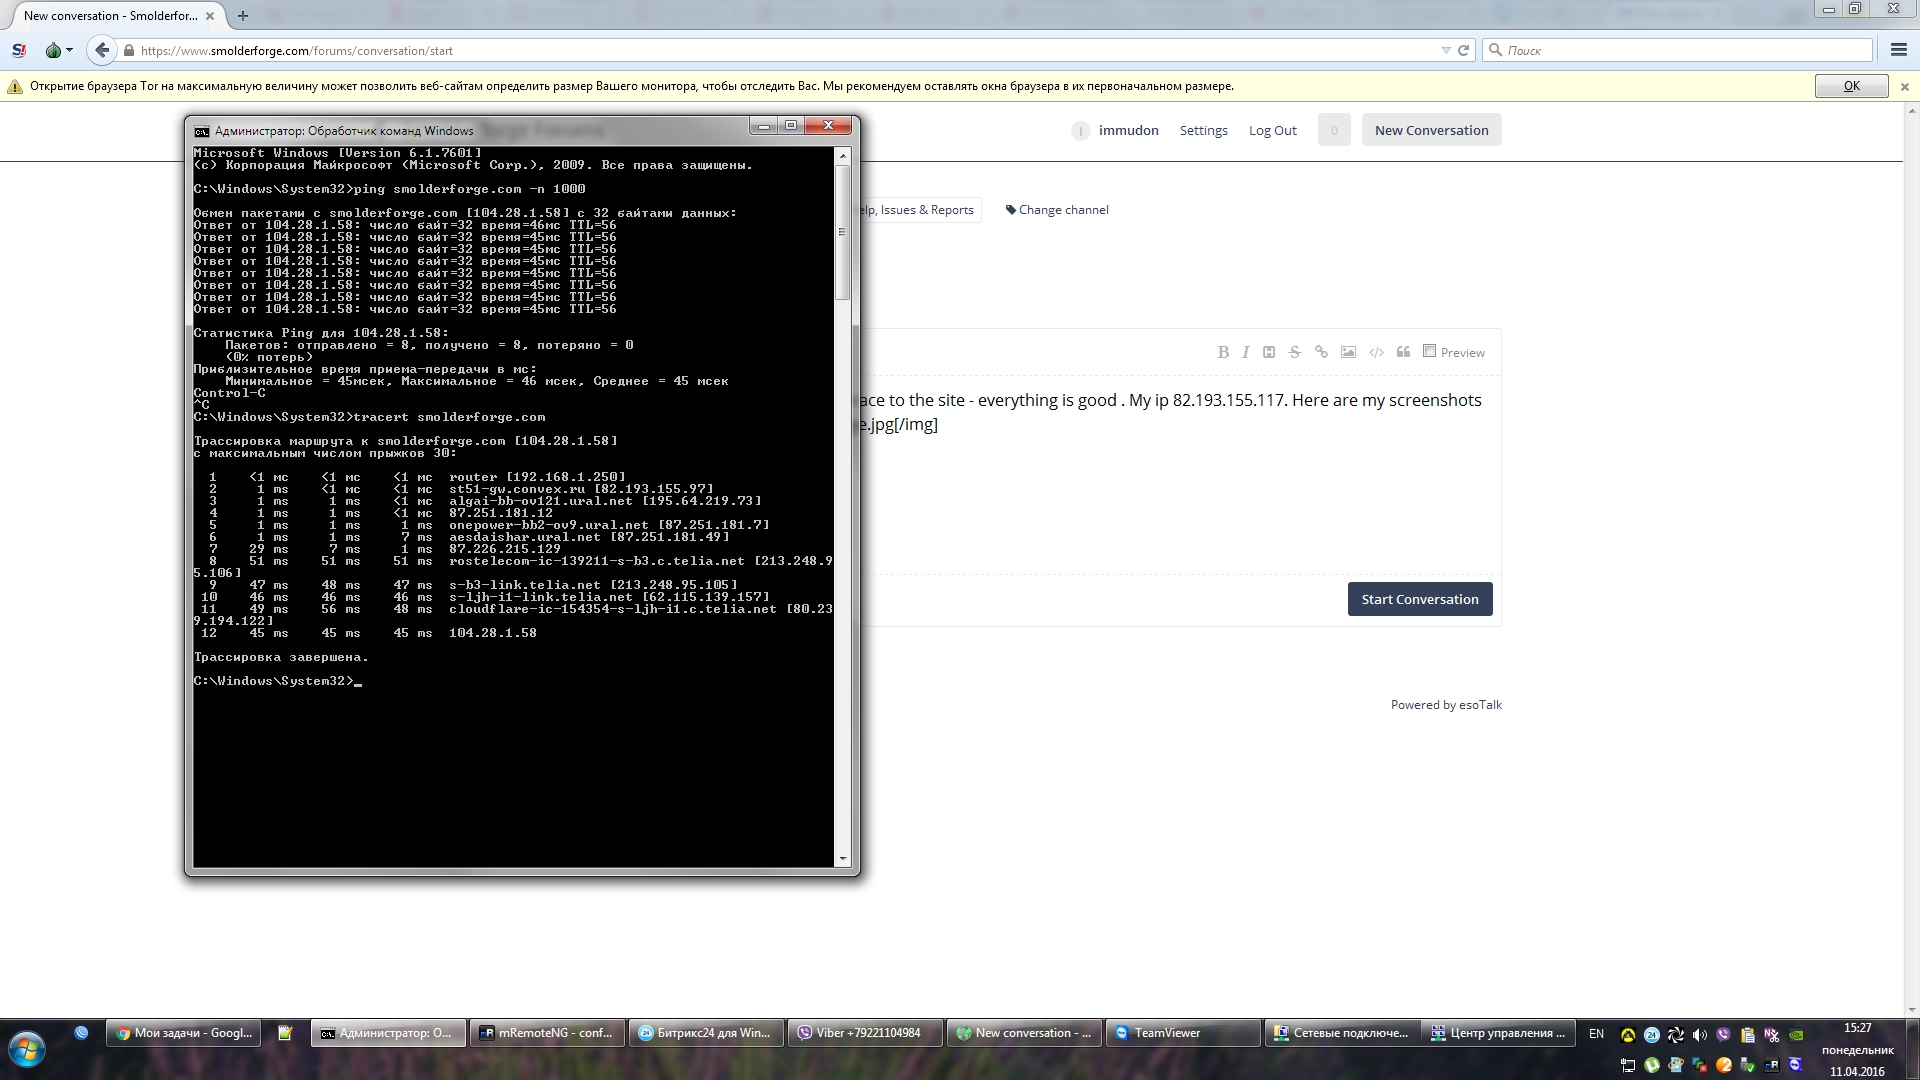Apply italic formatting in the editor
1920x1080 pixels.
[1245, 352]
